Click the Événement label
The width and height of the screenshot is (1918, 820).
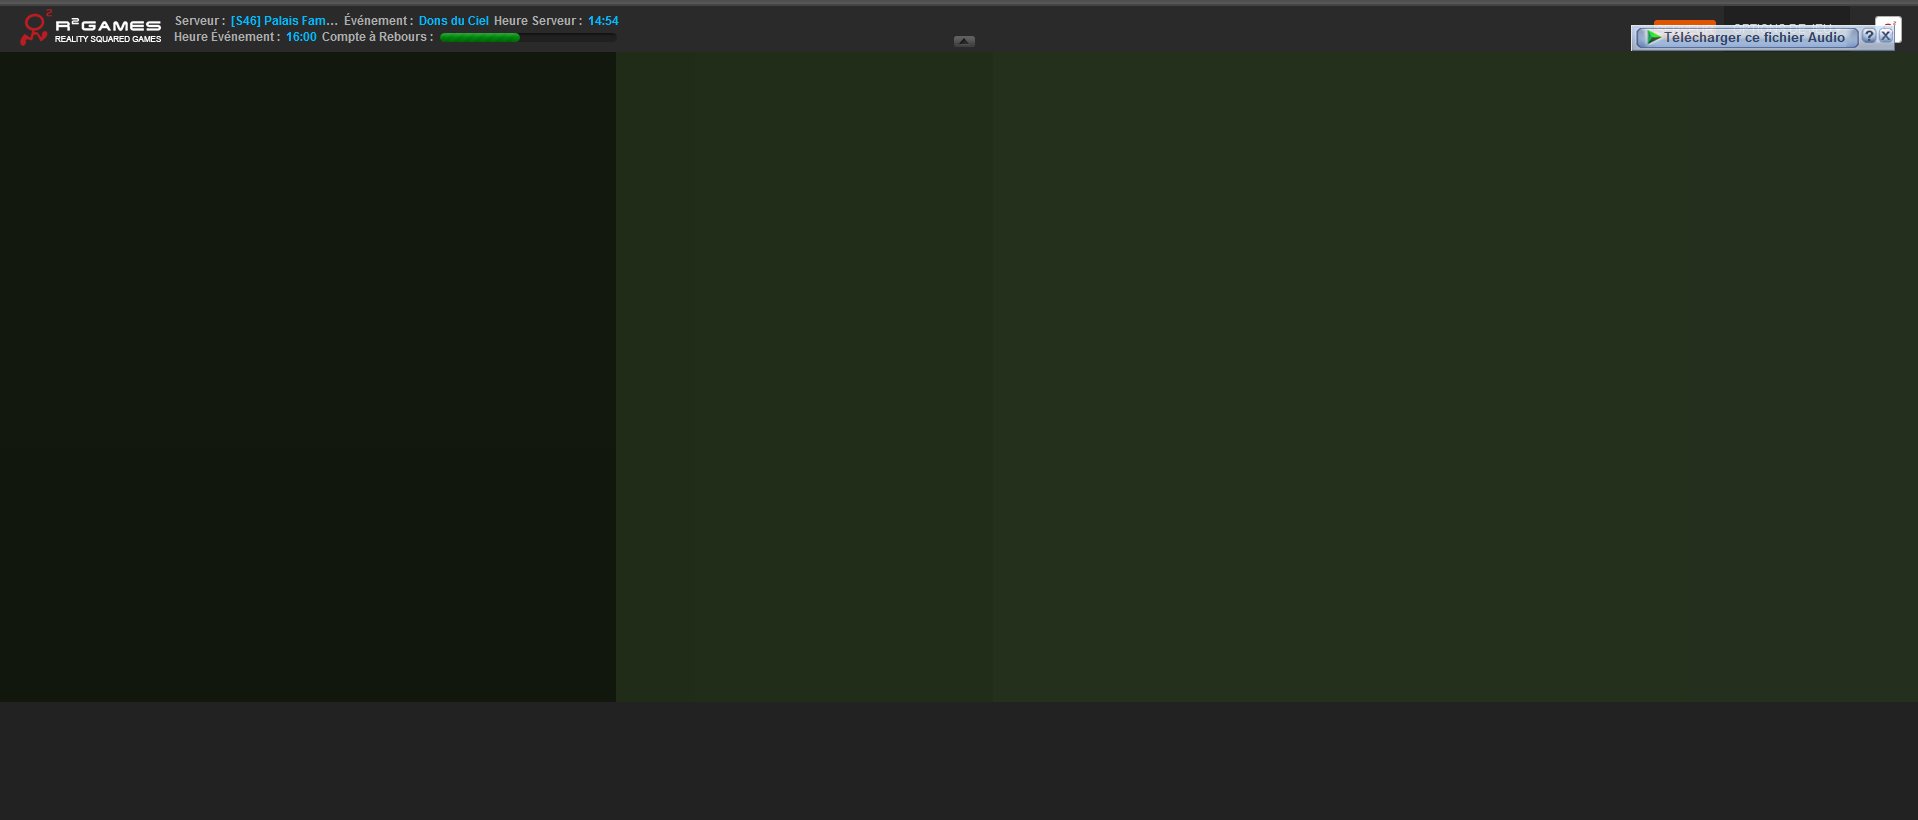(378, 21)
